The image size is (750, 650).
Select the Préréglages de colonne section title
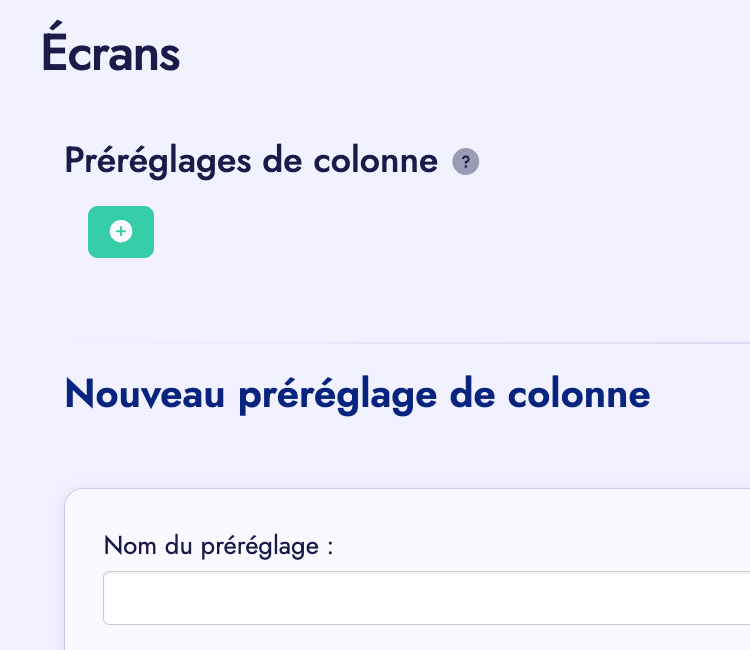coord(251,160)
